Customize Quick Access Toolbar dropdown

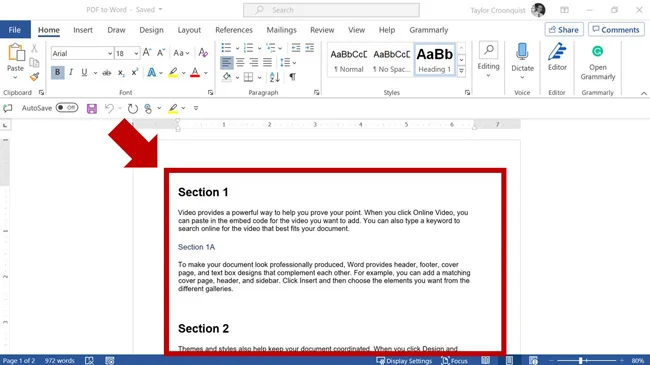click(x=196, y=108)
